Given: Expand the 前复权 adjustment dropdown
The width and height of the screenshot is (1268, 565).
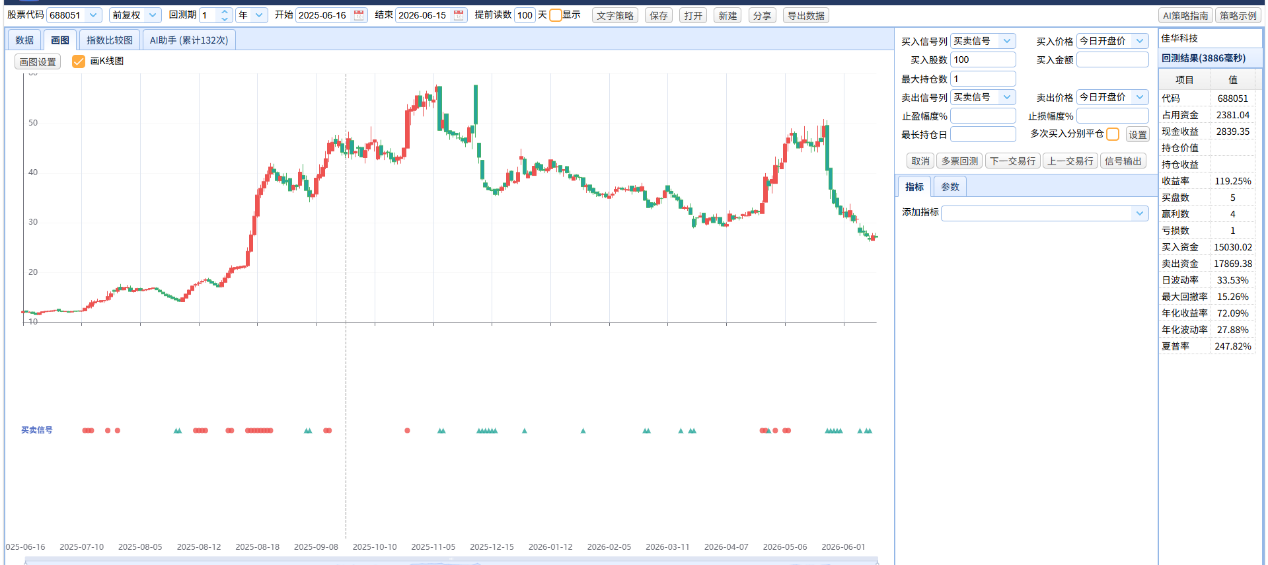Looking at the screenshot, I should coord(135,15).
